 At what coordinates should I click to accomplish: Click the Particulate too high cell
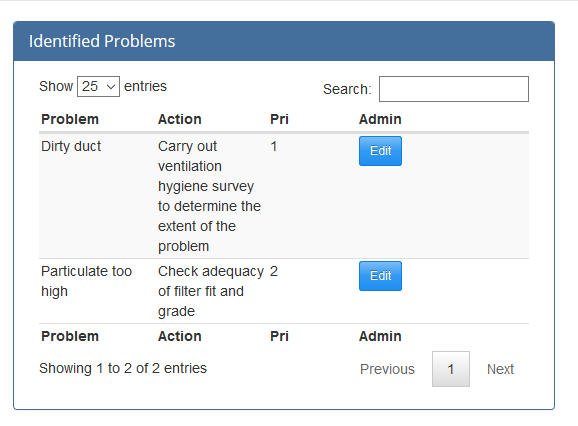tap(87, 281)
